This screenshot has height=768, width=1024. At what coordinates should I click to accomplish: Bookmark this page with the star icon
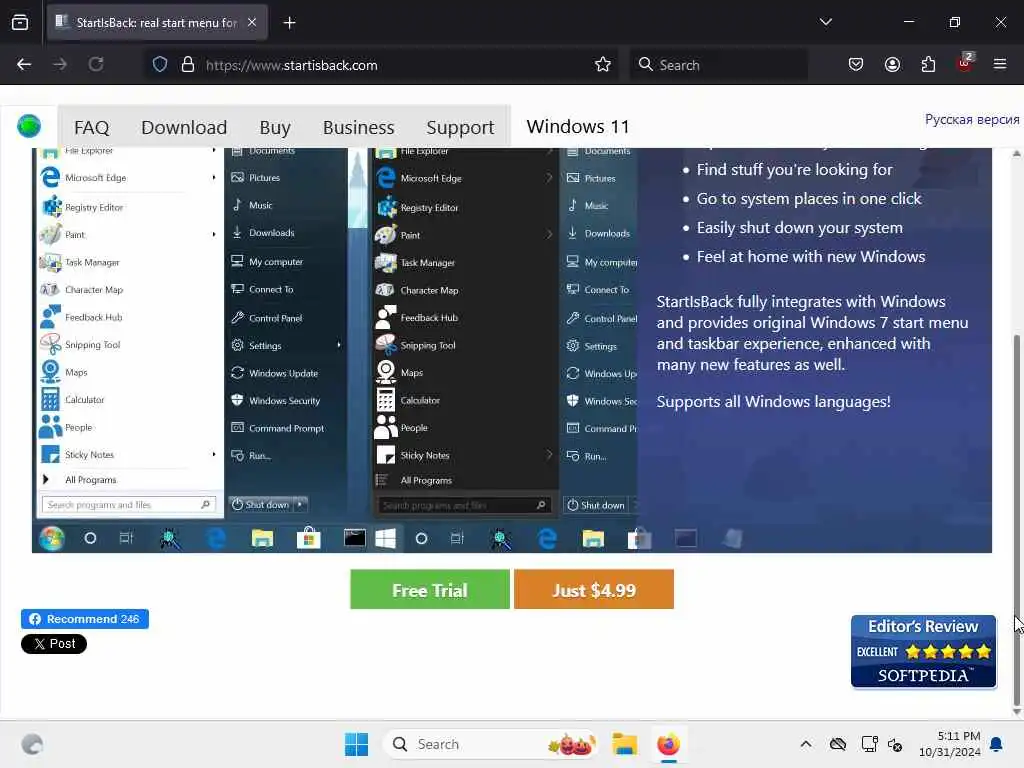point(603,65)
